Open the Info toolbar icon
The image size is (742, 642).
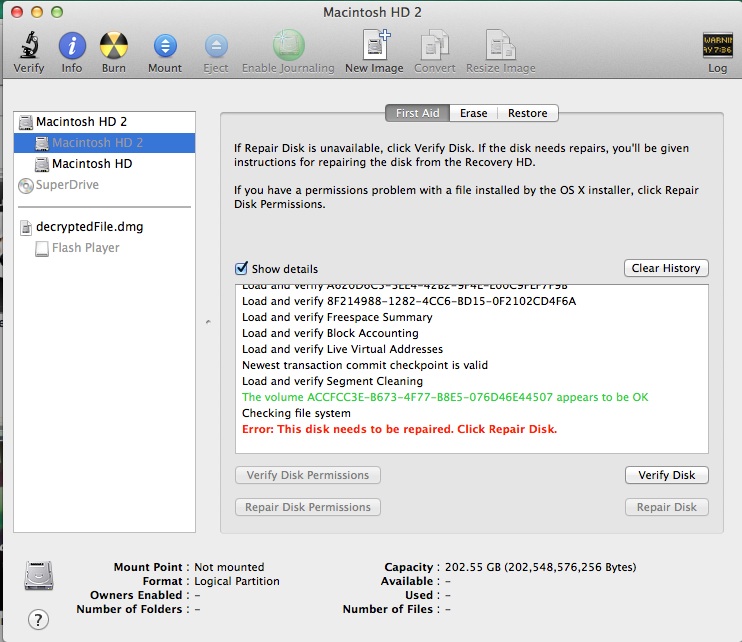point(72,45)
